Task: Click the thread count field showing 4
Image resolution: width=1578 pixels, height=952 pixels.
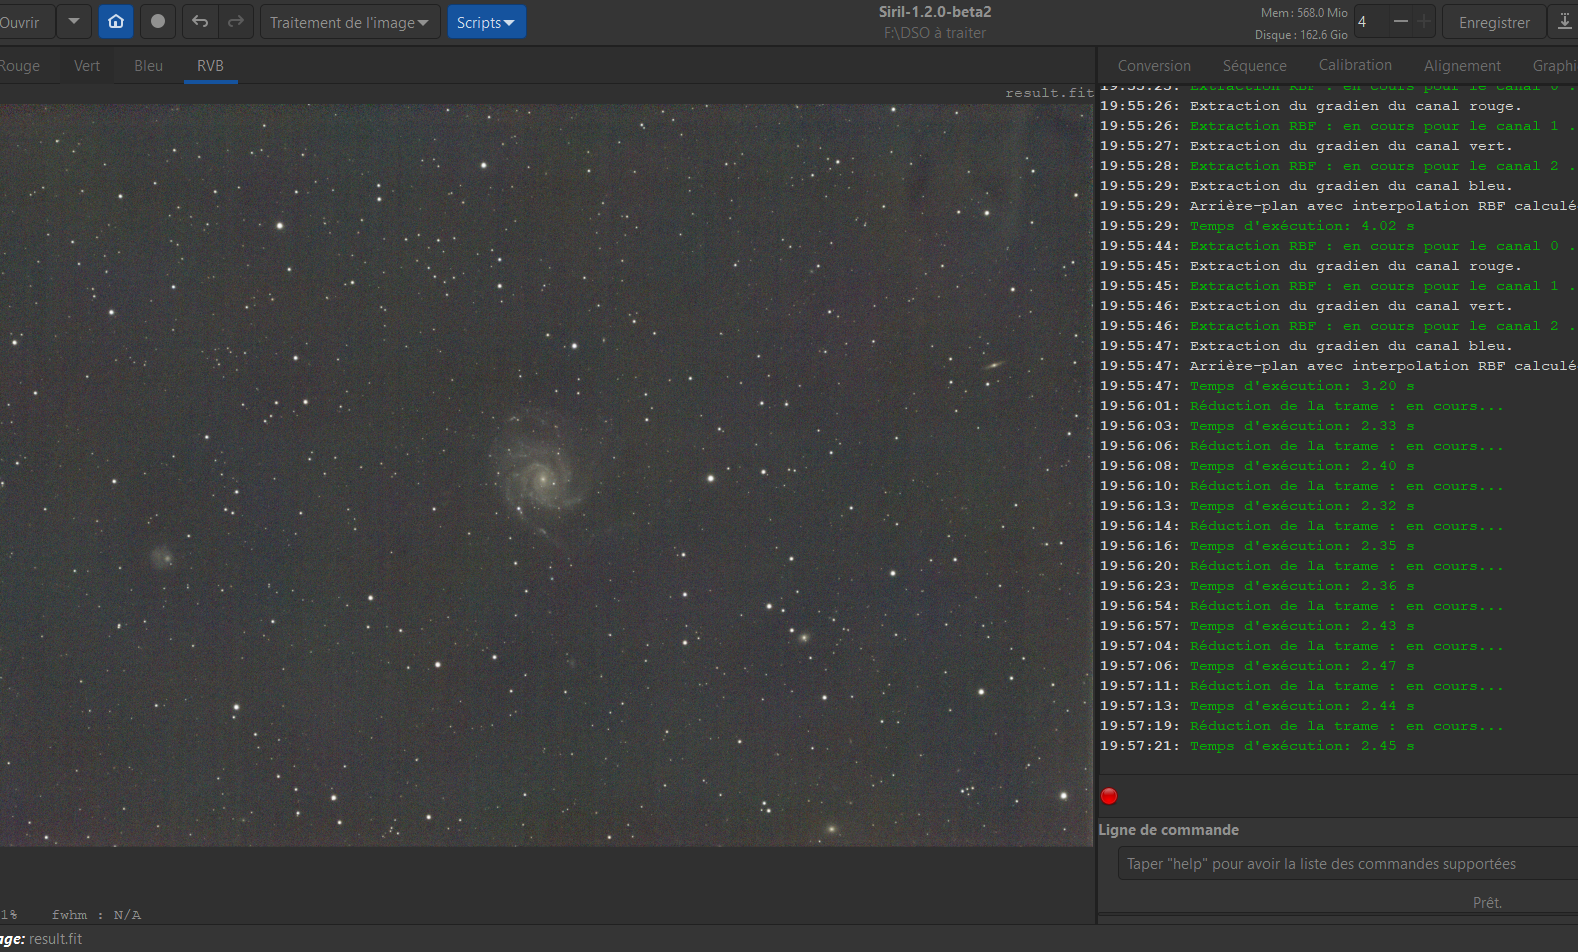Action: point(1371,21)
